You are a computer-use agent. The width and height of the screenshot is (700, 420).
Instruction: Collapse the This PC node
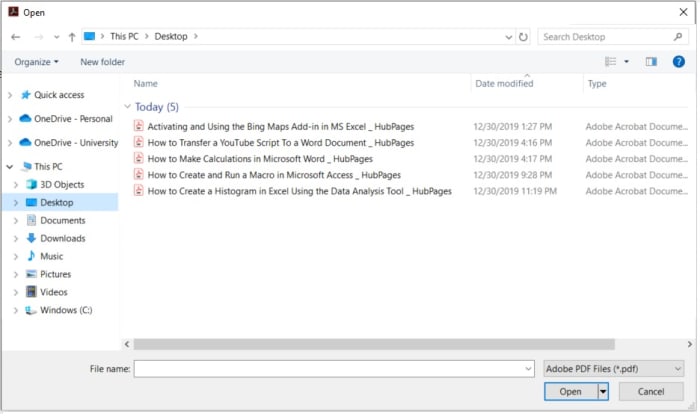click(x=10, y=167)
